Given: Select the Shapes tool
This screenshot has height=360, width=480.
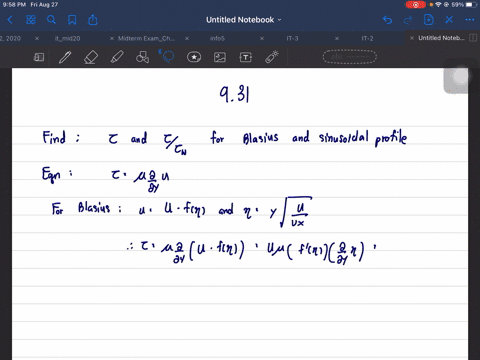Looking at the screenshot, I should [142, 57].
